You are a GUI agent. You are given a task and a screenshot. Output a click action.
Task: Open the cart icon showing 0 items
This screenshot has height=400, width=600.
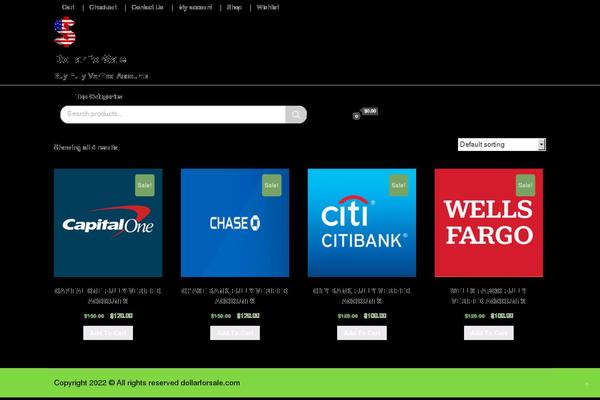coord(356,116)
